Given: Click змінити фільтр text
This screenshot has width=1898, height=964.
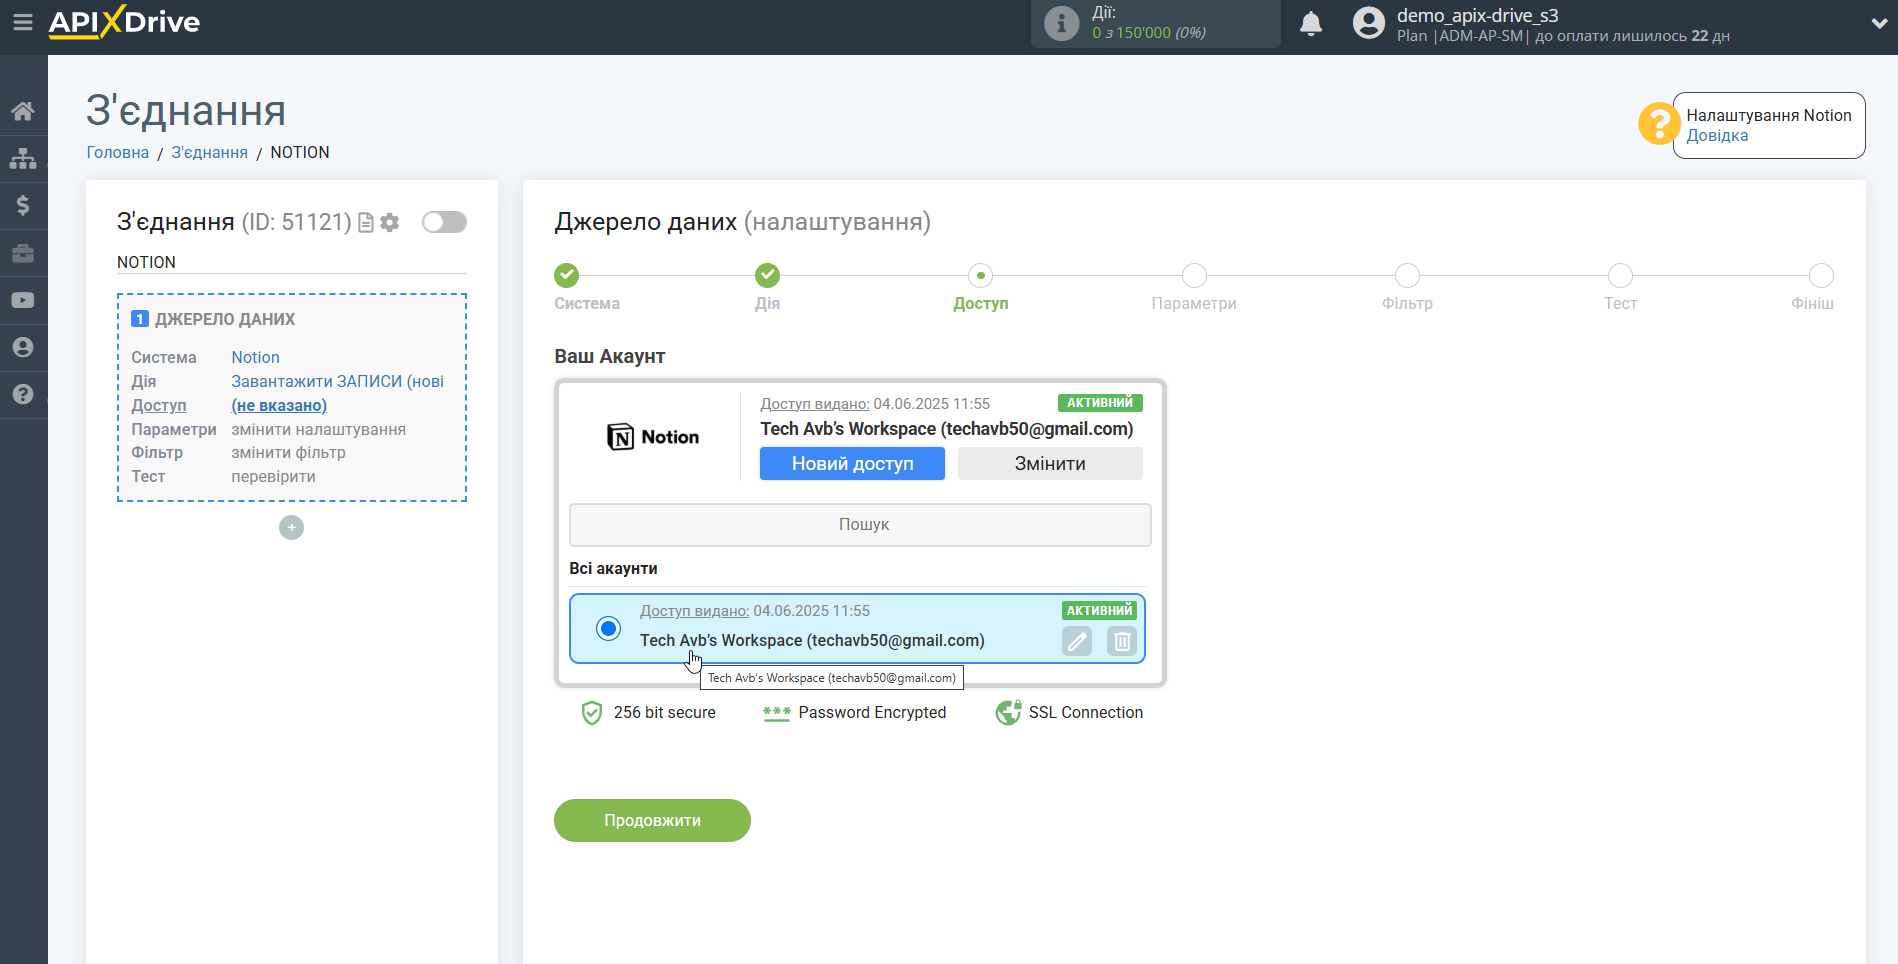Looking at the screenshot, I should 289,453.
